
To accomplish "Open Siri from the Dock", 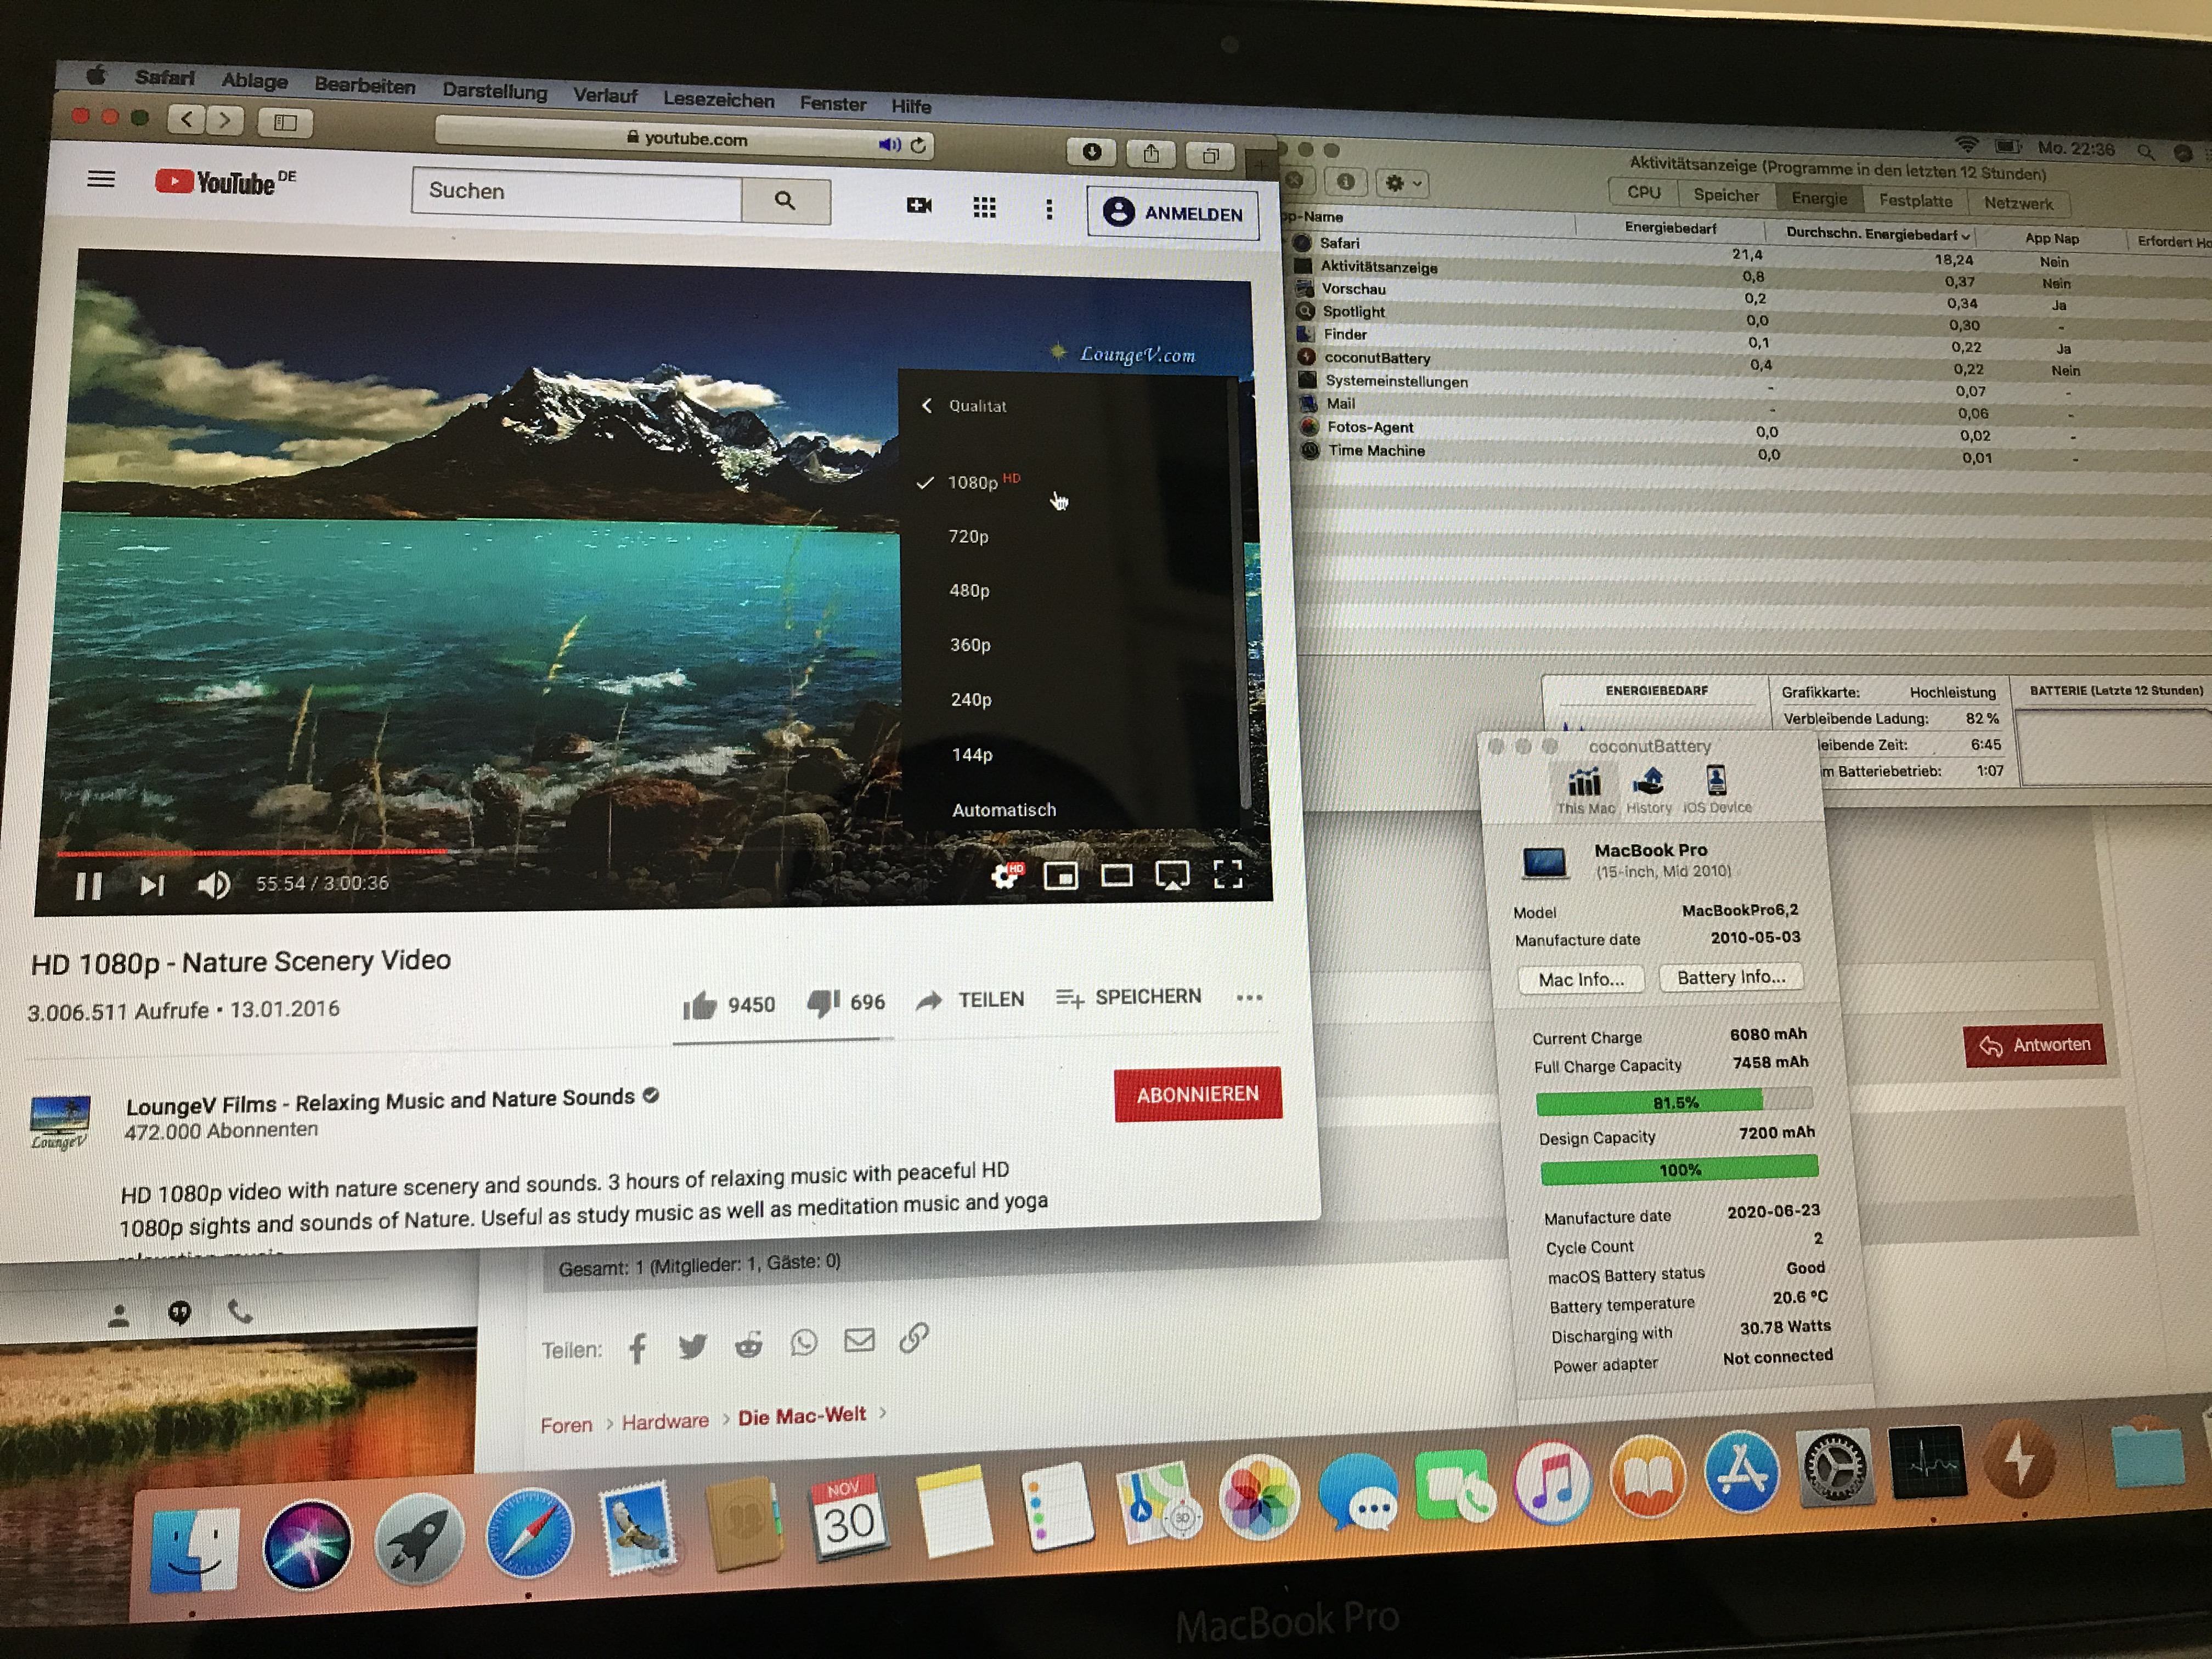I will click(307, 1544).
